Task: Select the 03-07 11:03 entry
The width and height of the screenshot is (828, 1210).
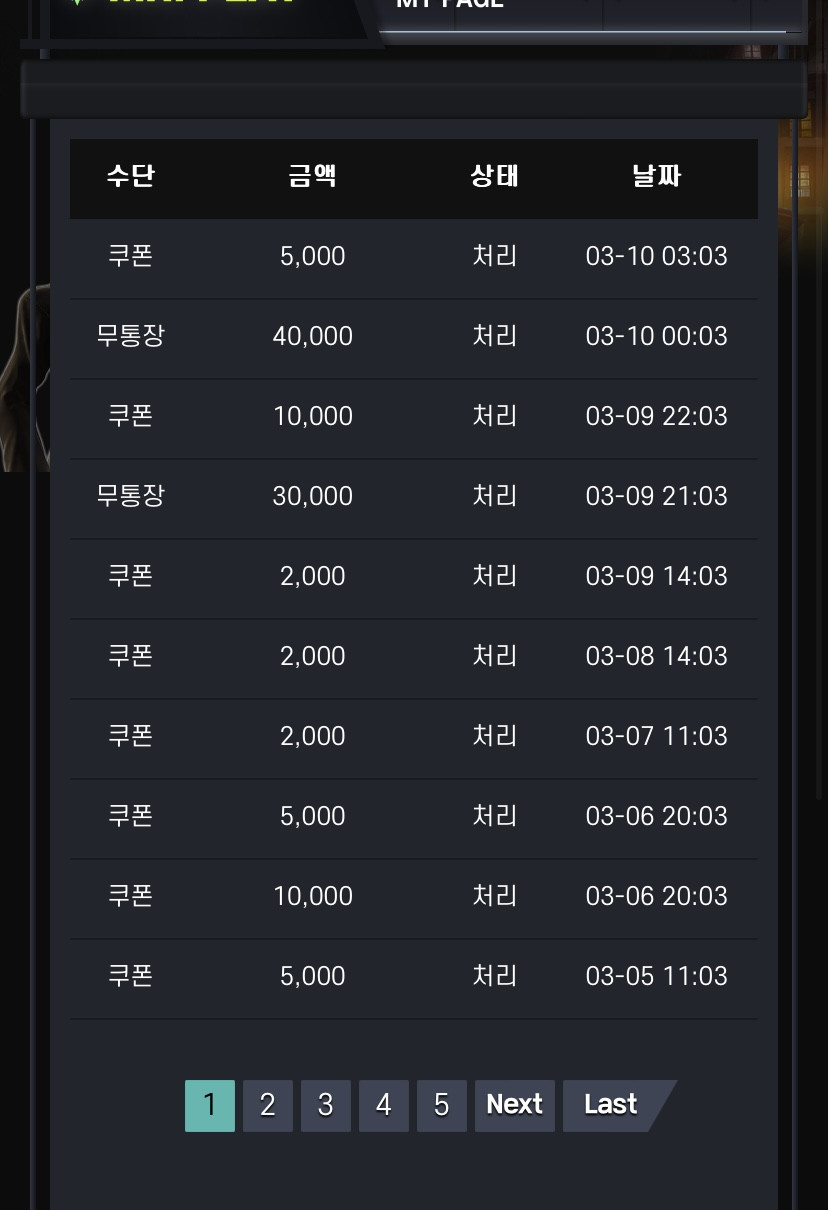Action: click(x=414, y=738)
